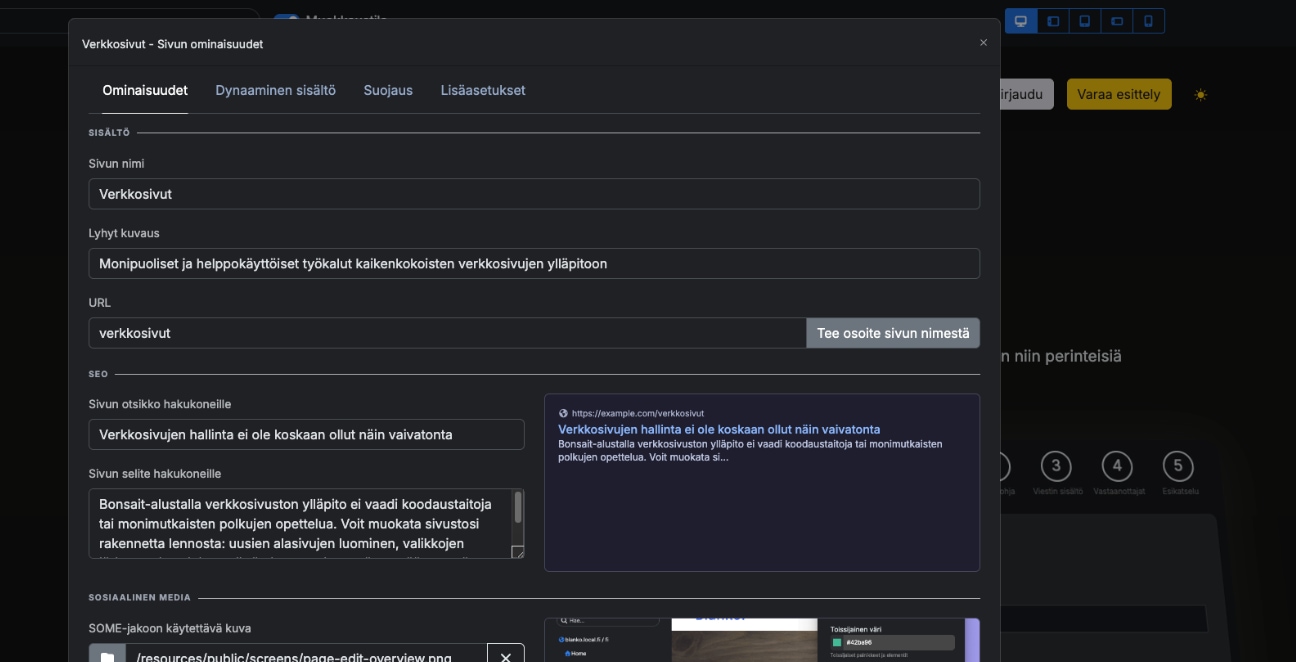
Task: Choose the mobile landscape preview icon
Action: click(1117, 21)
